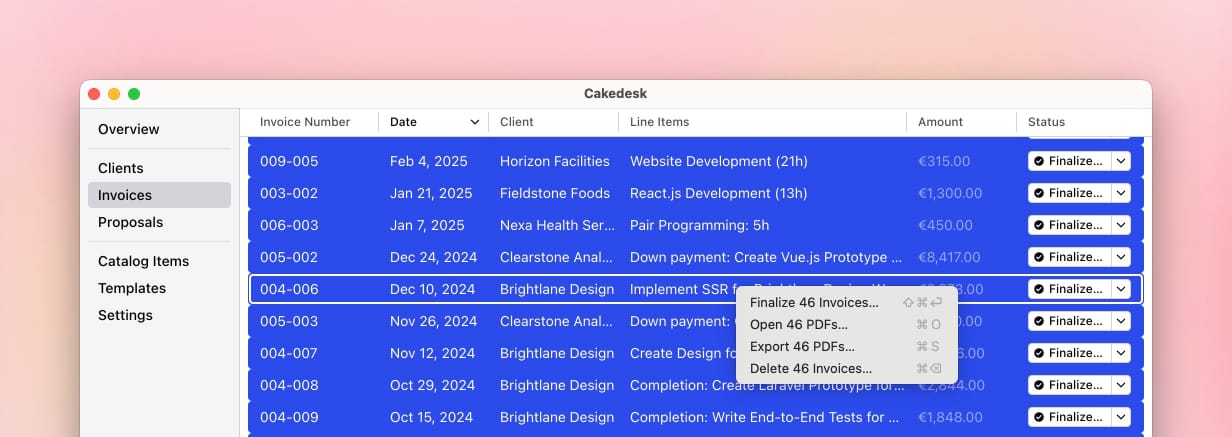Expand status dropdown for invoice 005-003
This screenshot has height=437, width=1232.
point(1121,321)
